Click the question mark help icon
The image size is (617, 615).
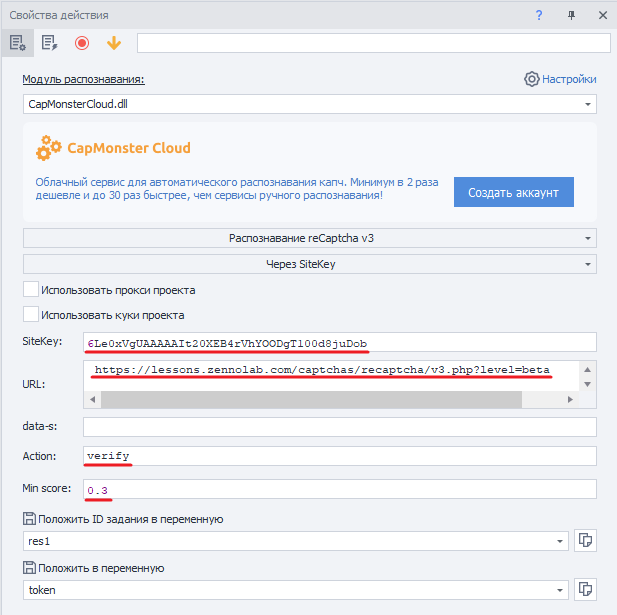(539, 15)
